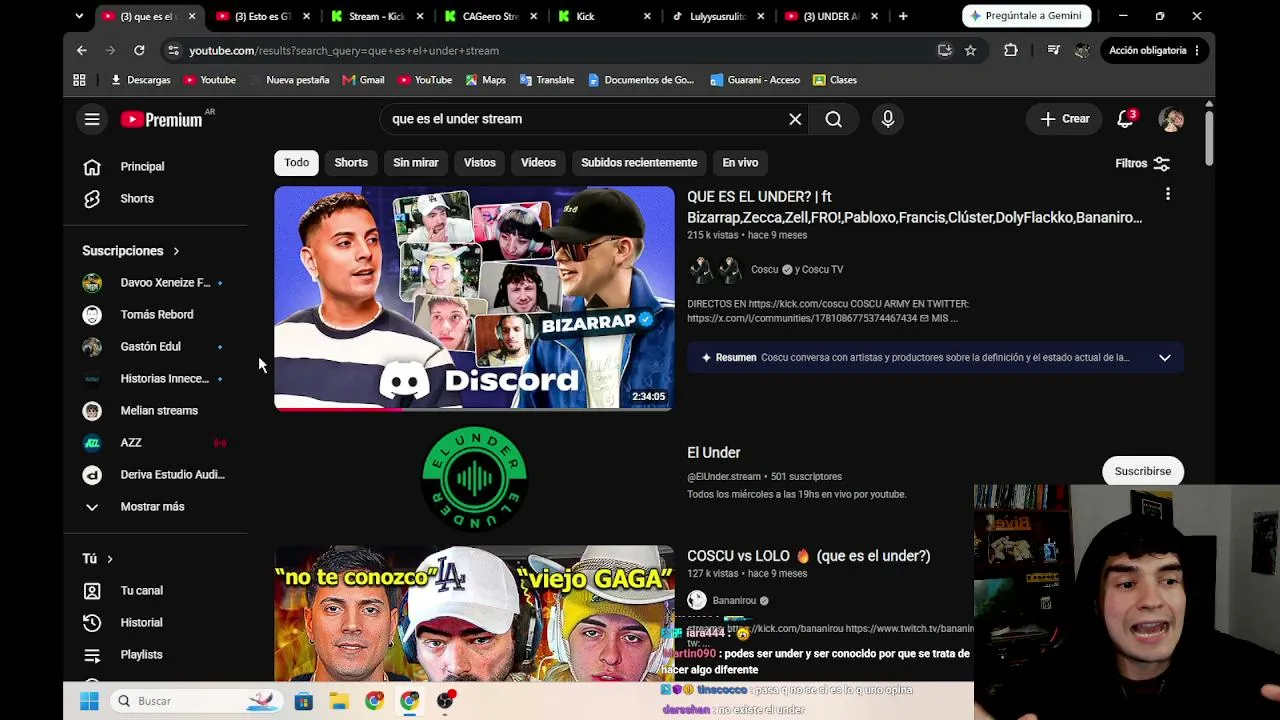Bookmark this page with the star
The height and width of the screenshot is (720, 1280).
point(970,50)
